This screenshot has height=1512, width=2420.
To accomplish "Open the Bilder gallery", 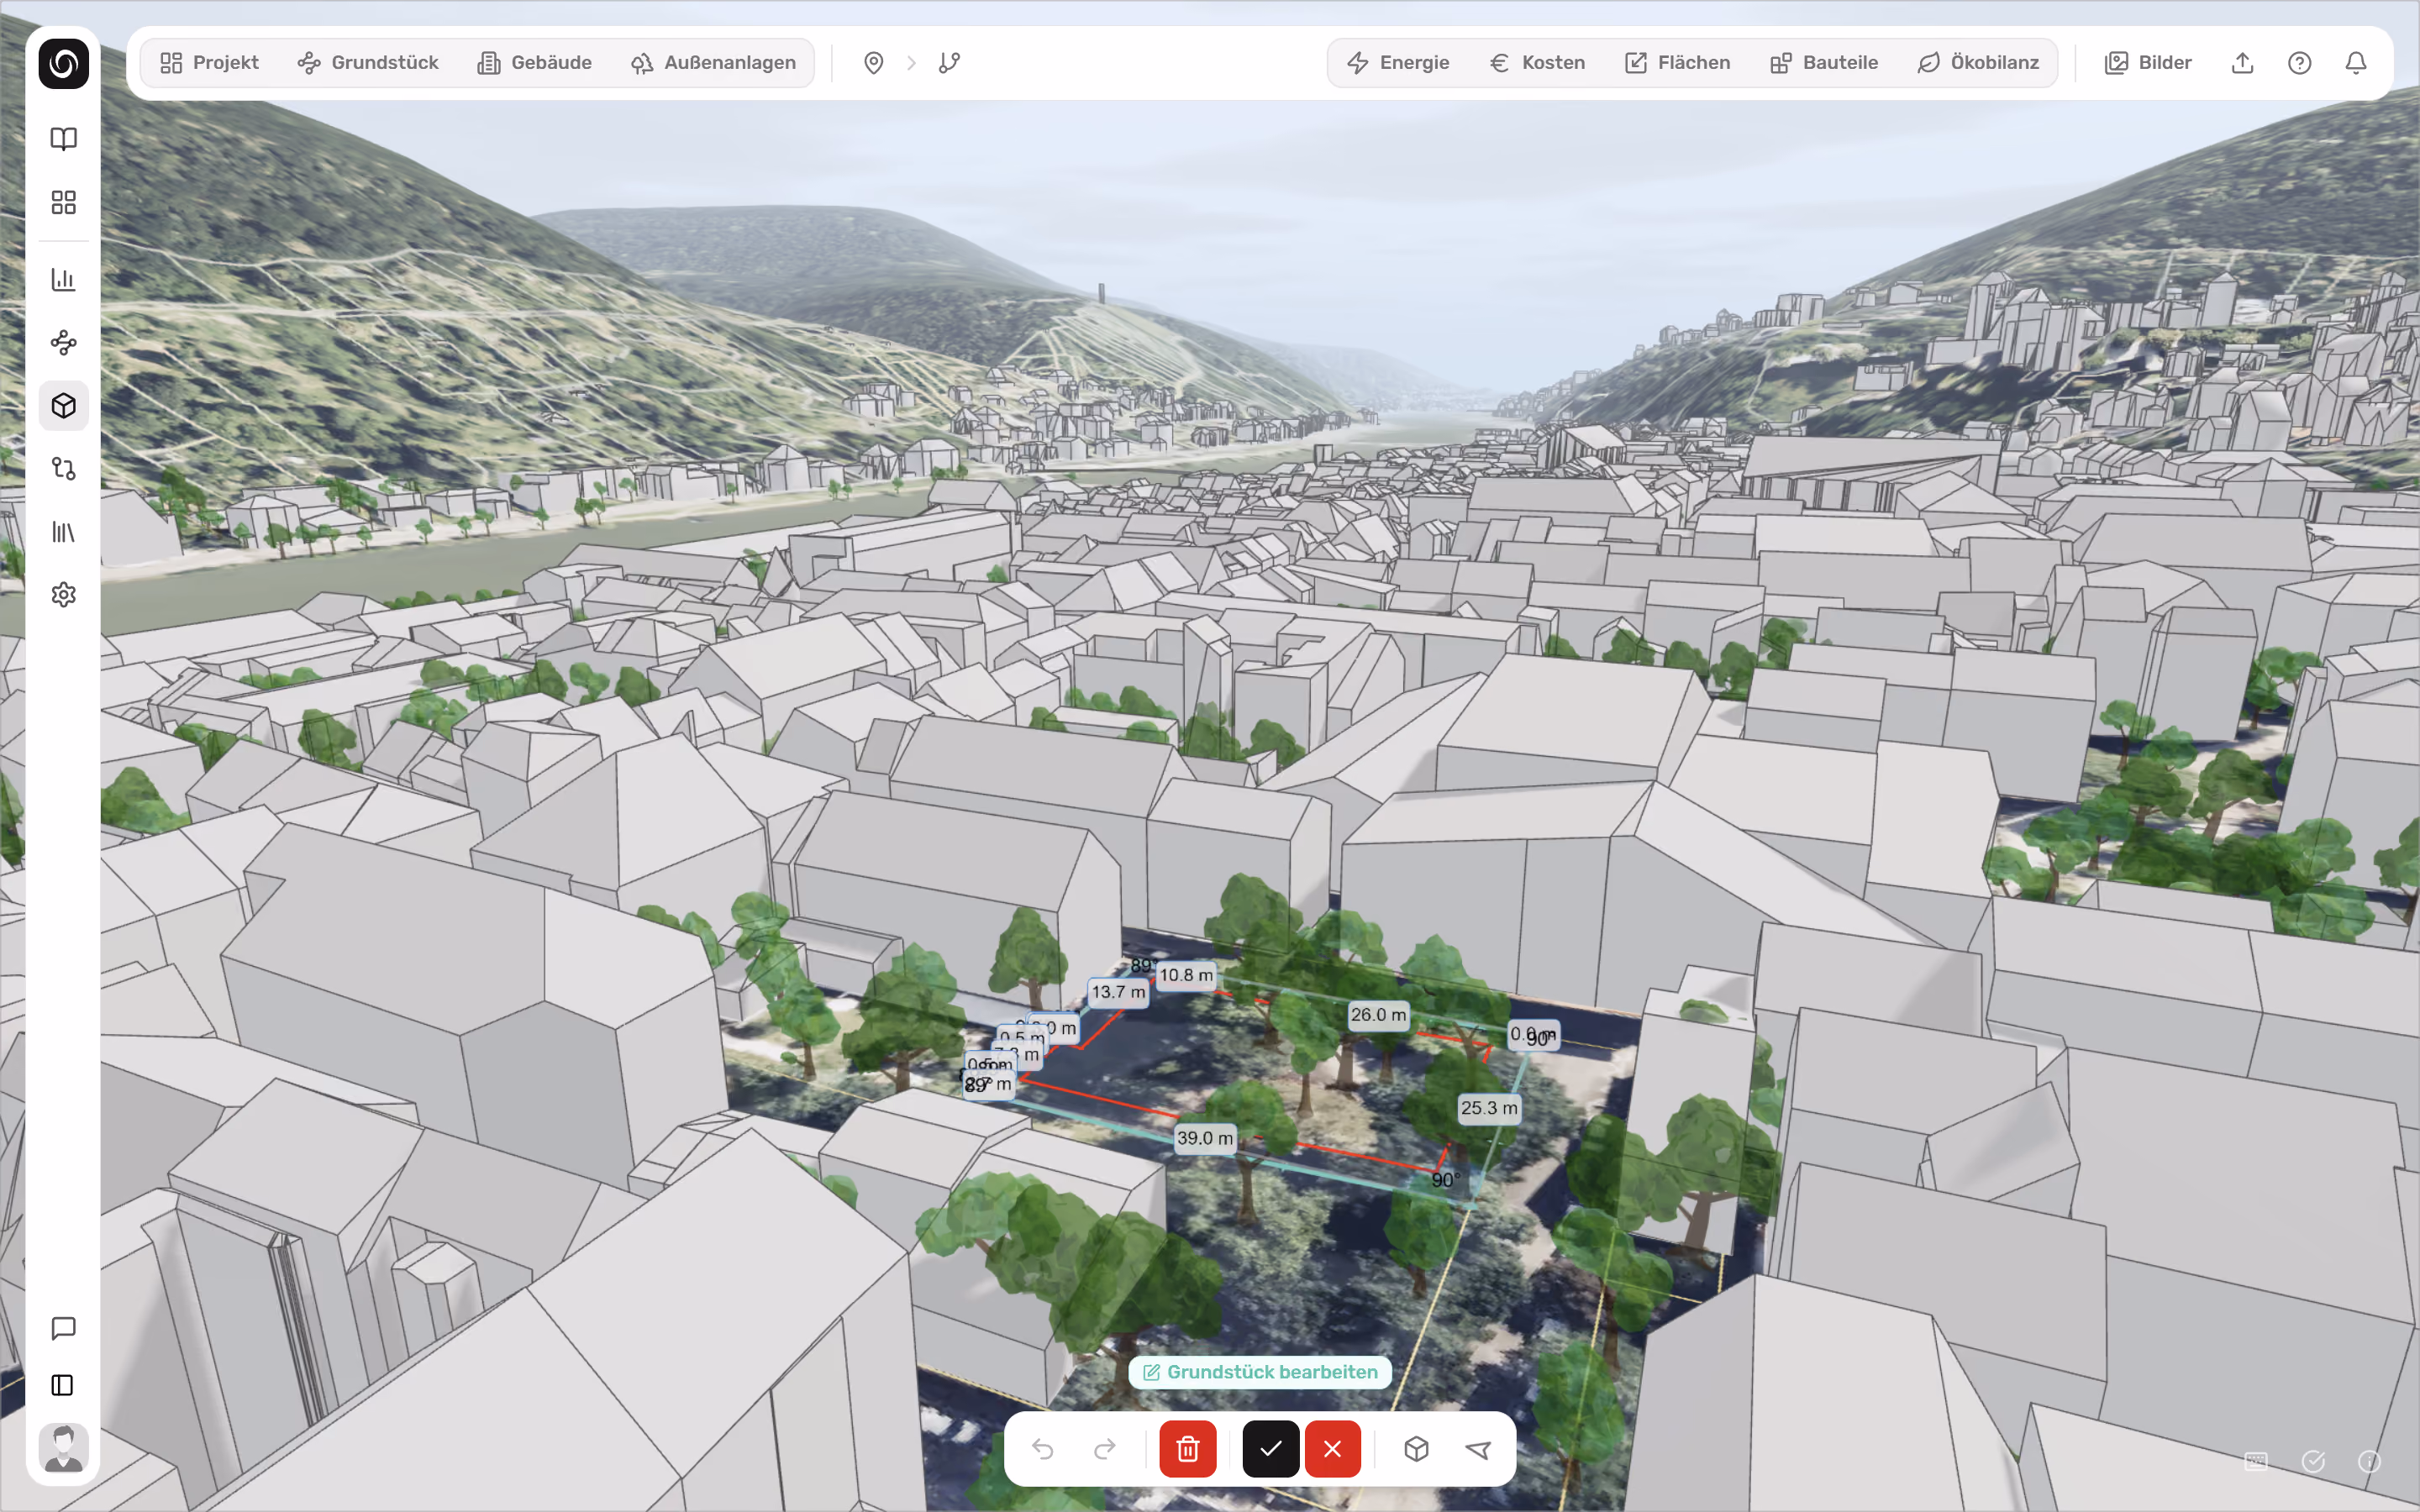I will tap(2148, 63).
